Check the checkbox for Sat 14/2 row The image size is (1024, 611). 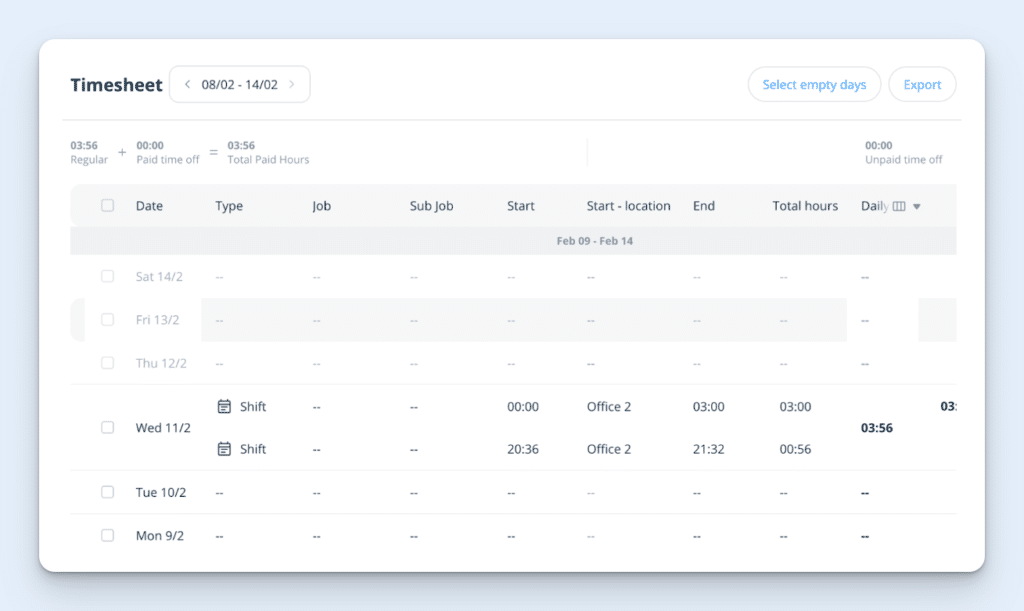pyautogui.click(x=107, y=276)
